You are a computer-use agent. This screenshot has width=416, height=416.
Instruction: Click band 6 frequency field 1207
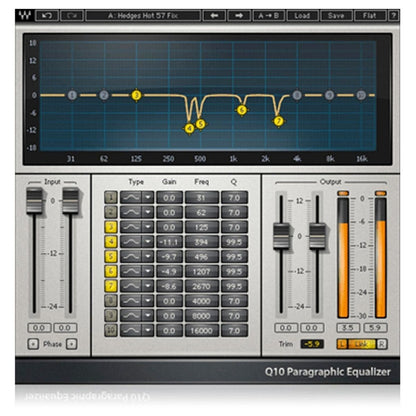coord(201,271)
